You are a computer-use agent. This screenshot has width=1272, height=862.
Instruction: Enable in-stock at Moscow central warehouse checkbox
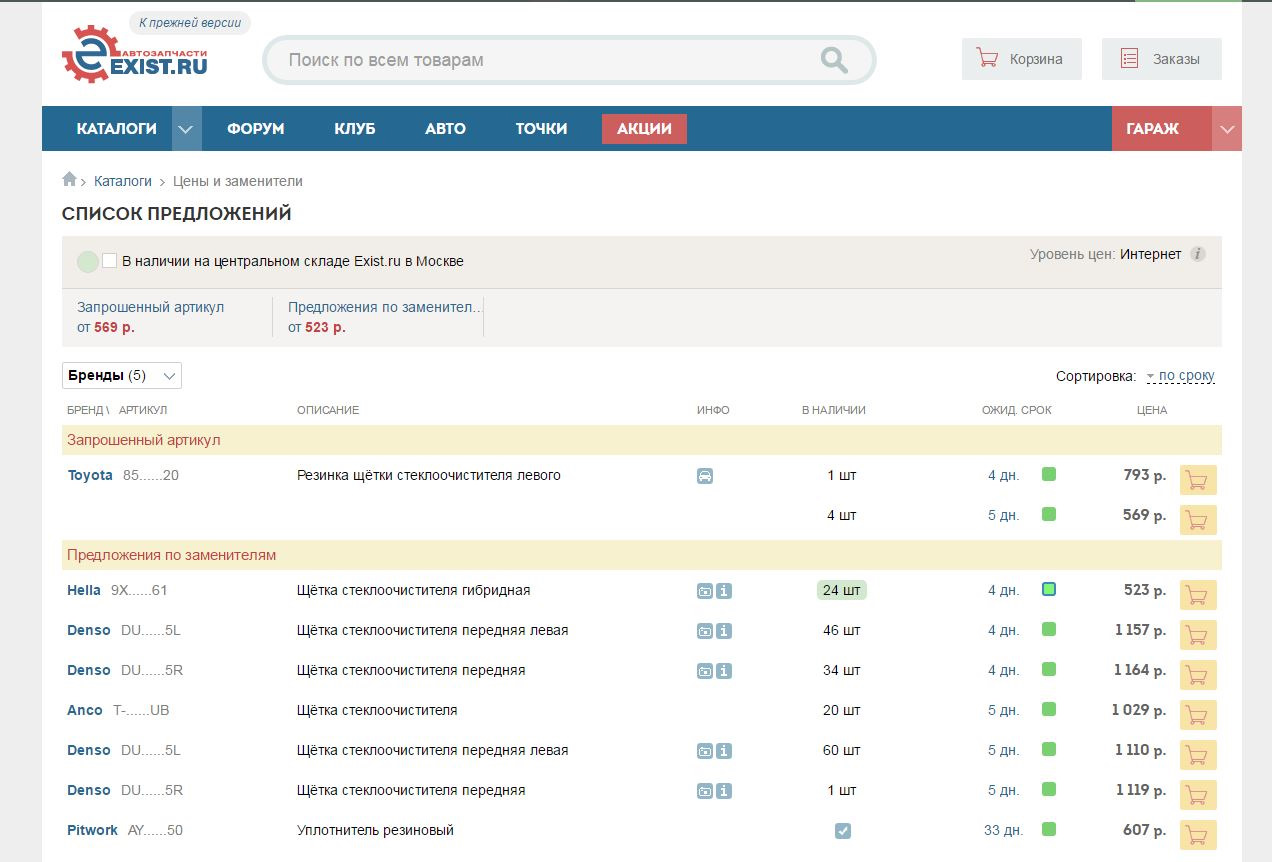[x=110, y=260]
